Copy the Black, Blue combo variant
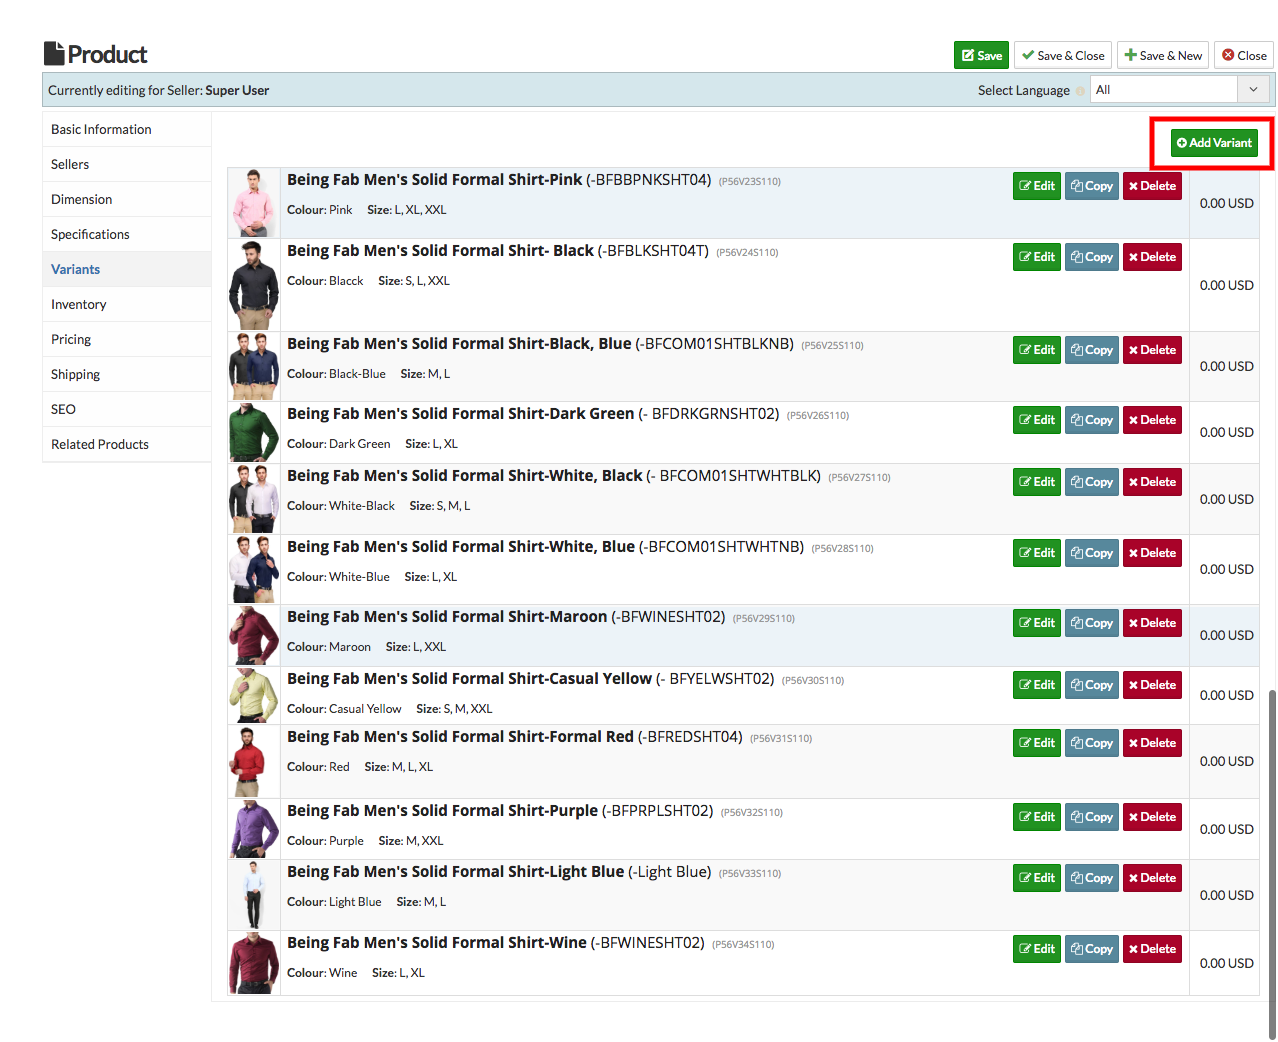This screenshot has width=1278, height=1042. (1092, 350)
